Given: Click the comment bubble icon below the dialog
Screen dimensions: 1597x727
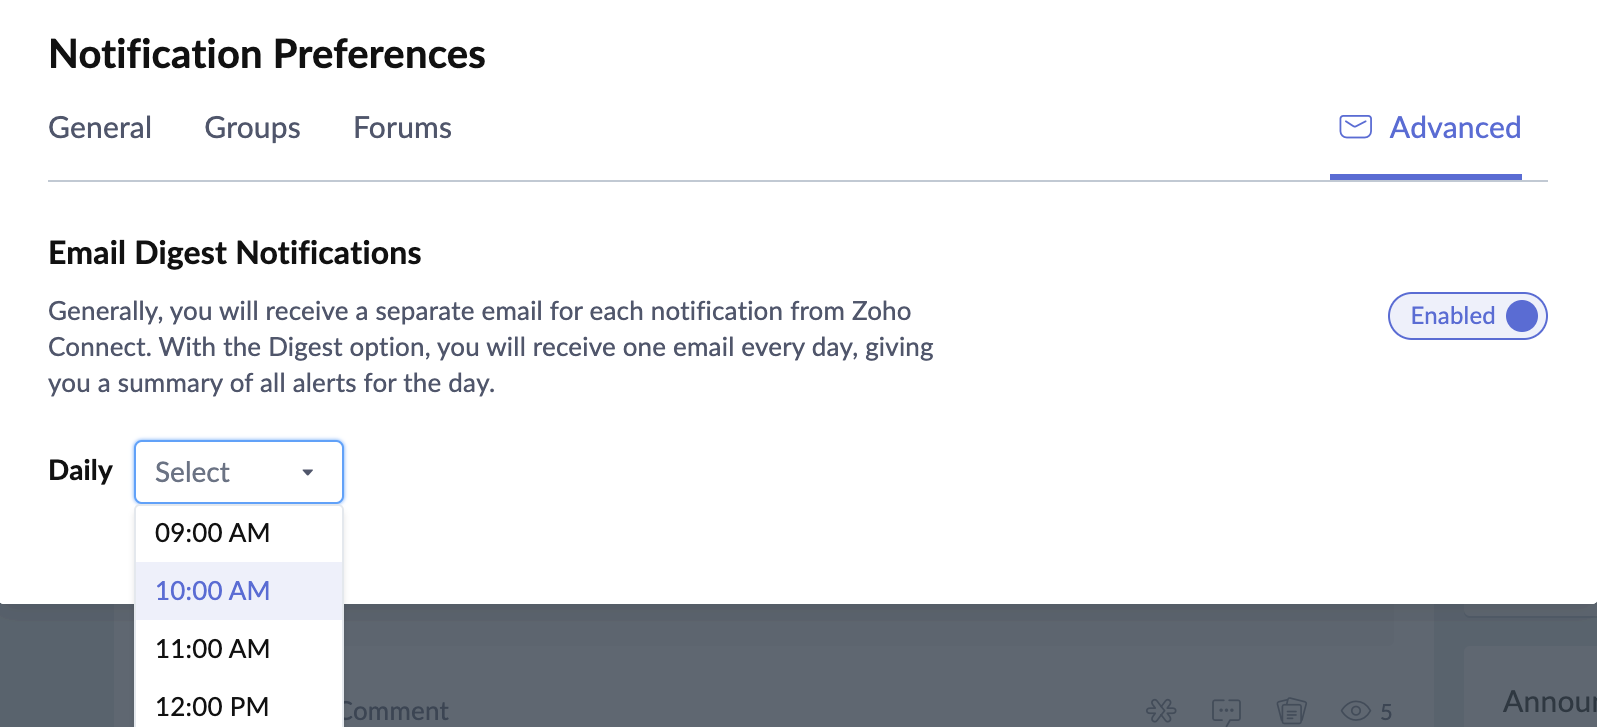Looking at the screenshot, I should 1226,711.
